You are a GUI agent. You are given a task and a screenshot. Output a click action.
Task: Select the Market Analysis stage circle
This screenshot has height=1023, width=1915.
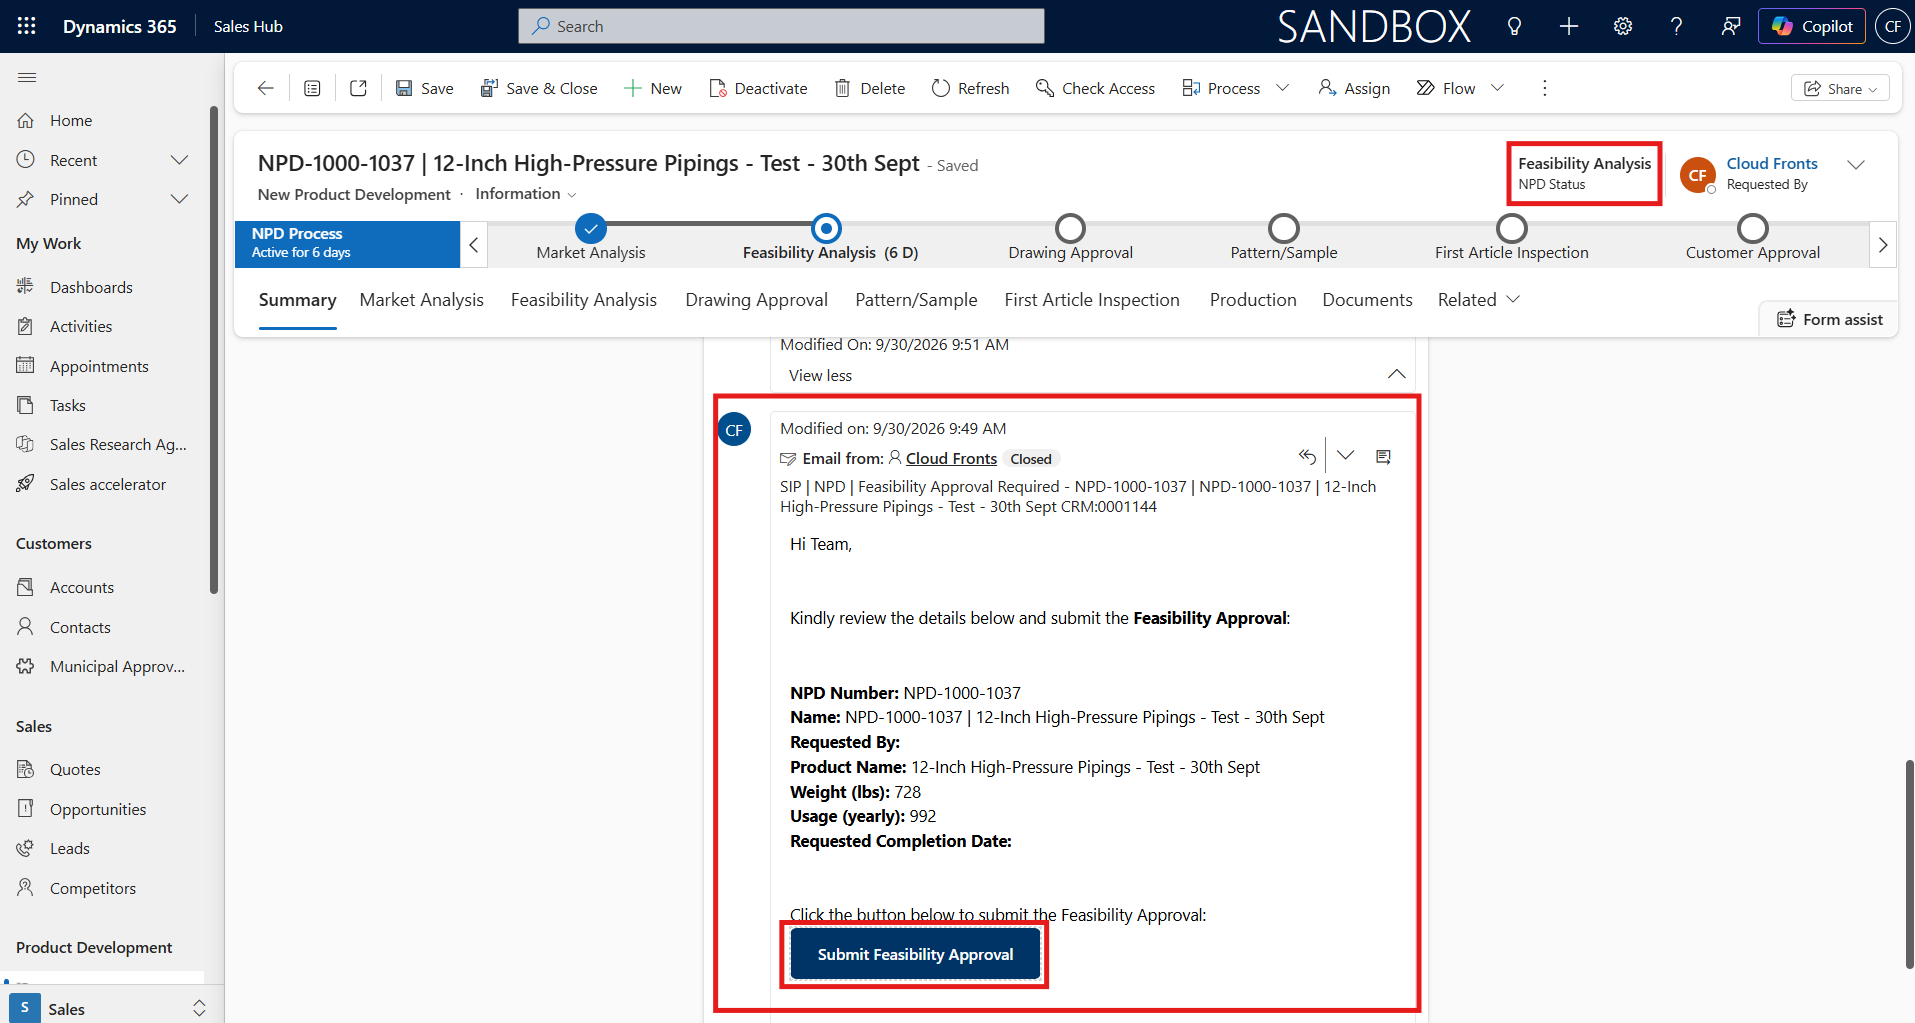tap(591, 228)
